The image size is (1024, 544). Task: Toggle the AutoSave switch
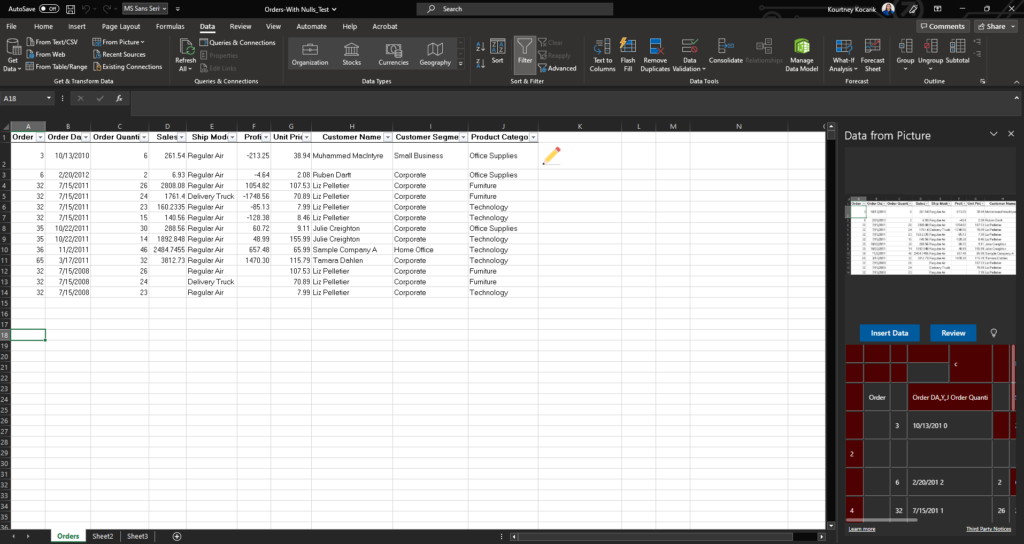click(48, 9)
